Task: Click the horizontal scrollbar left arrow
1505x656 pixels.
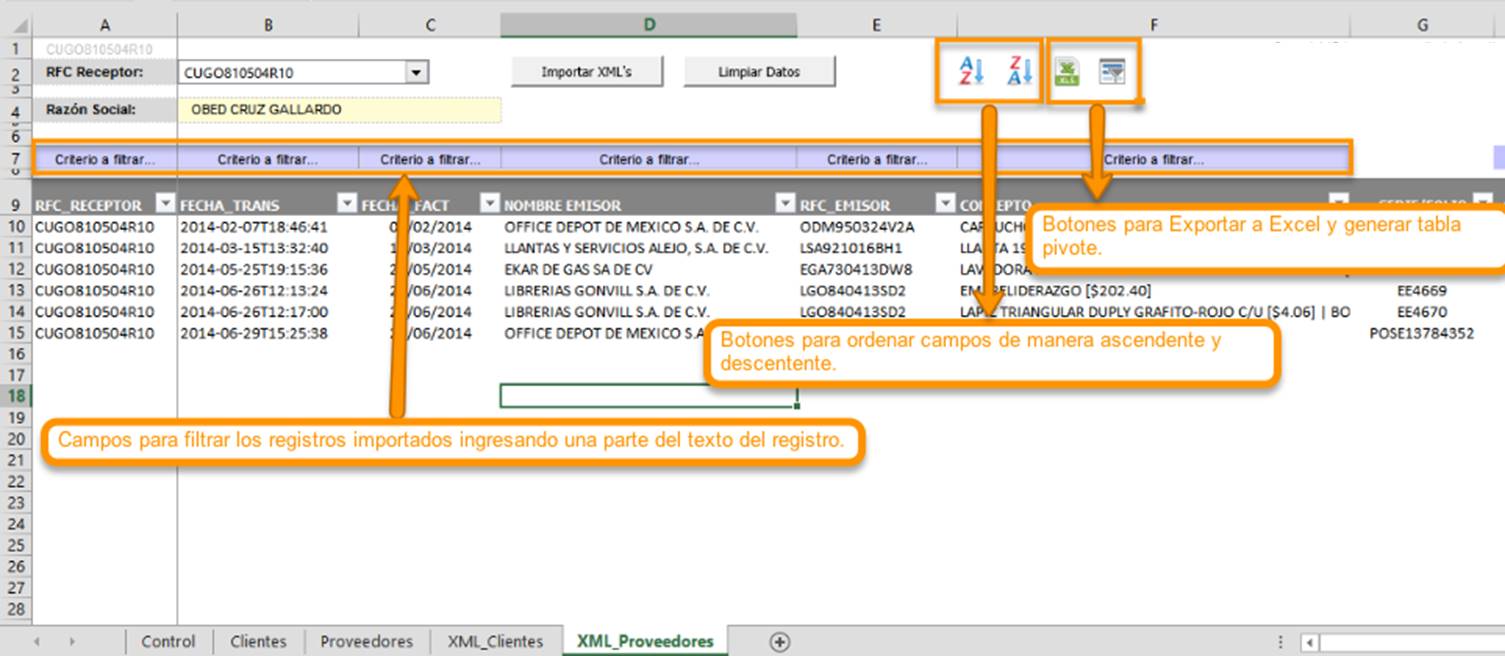Action: click(x=1308, y=641)
